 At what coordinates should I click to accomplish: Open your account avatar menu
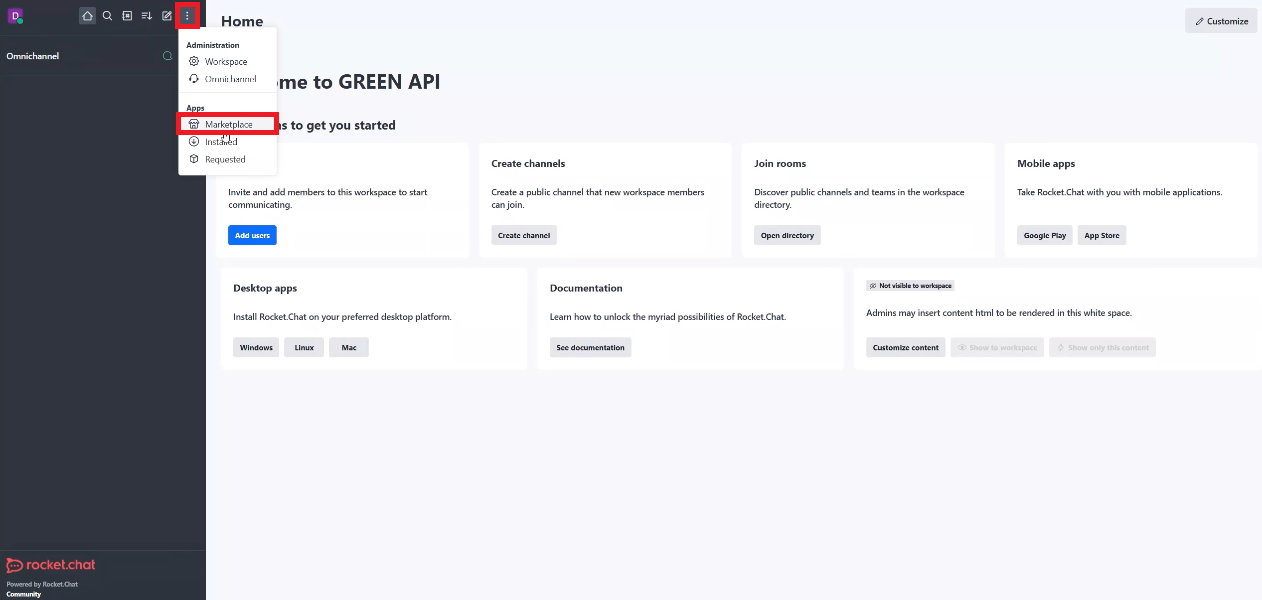pyautogui.click(x=14, y=15)
